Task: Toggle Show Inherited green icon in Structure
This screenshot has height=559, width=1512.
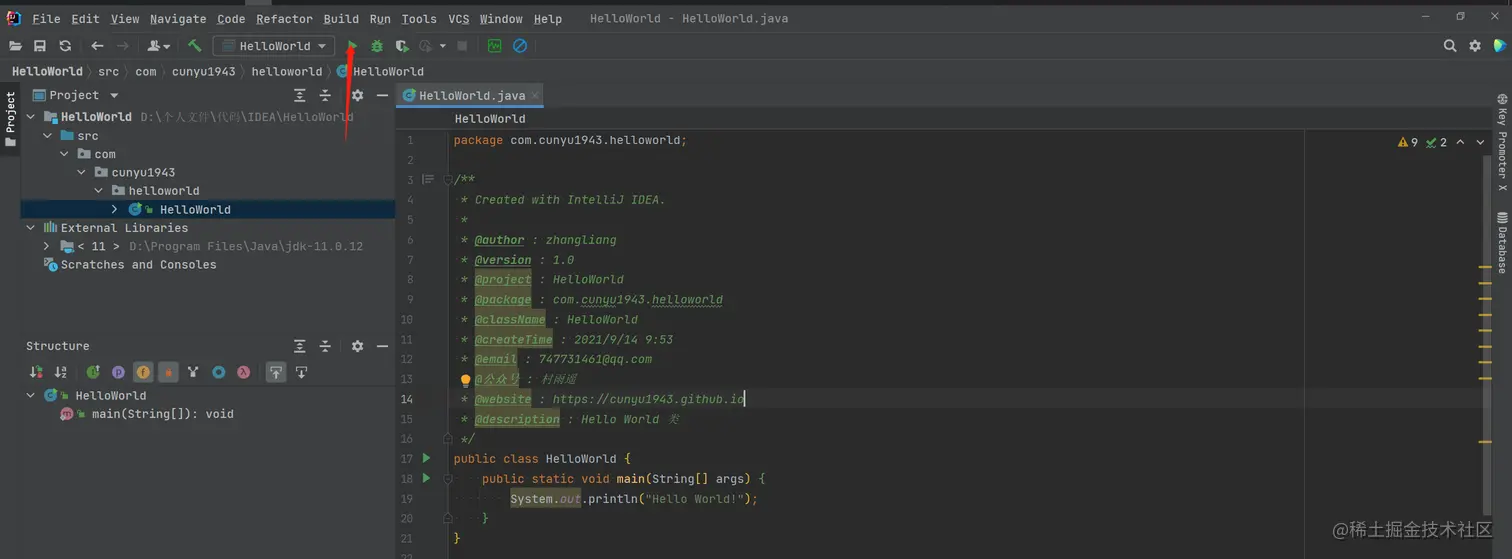Action: [93, 372]
